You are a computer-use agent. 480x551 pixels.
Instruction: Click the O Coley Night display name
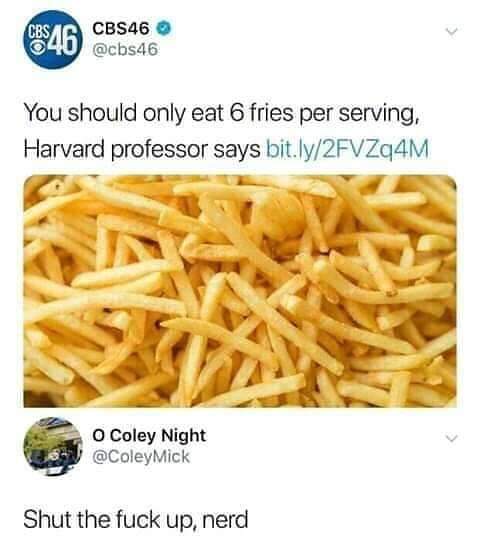coord(149,436)
